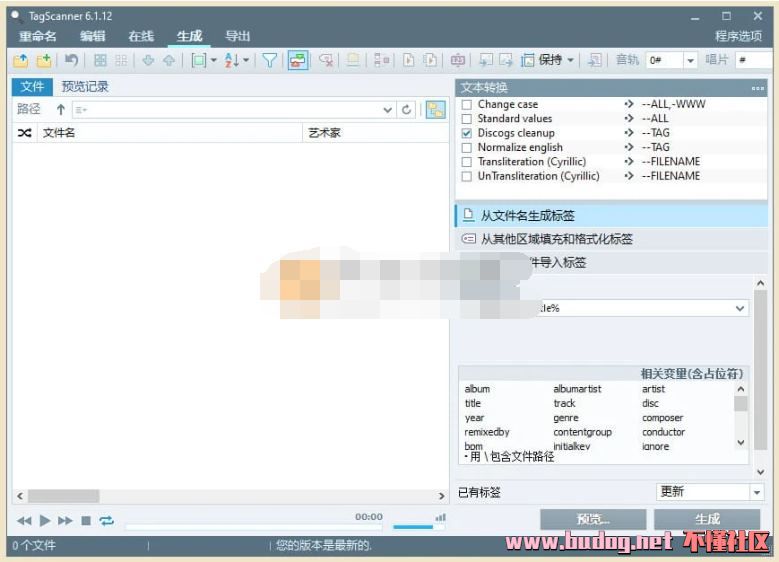Select the 文件 tab in the file panel
779x562 pixels.
coord(32,86)
